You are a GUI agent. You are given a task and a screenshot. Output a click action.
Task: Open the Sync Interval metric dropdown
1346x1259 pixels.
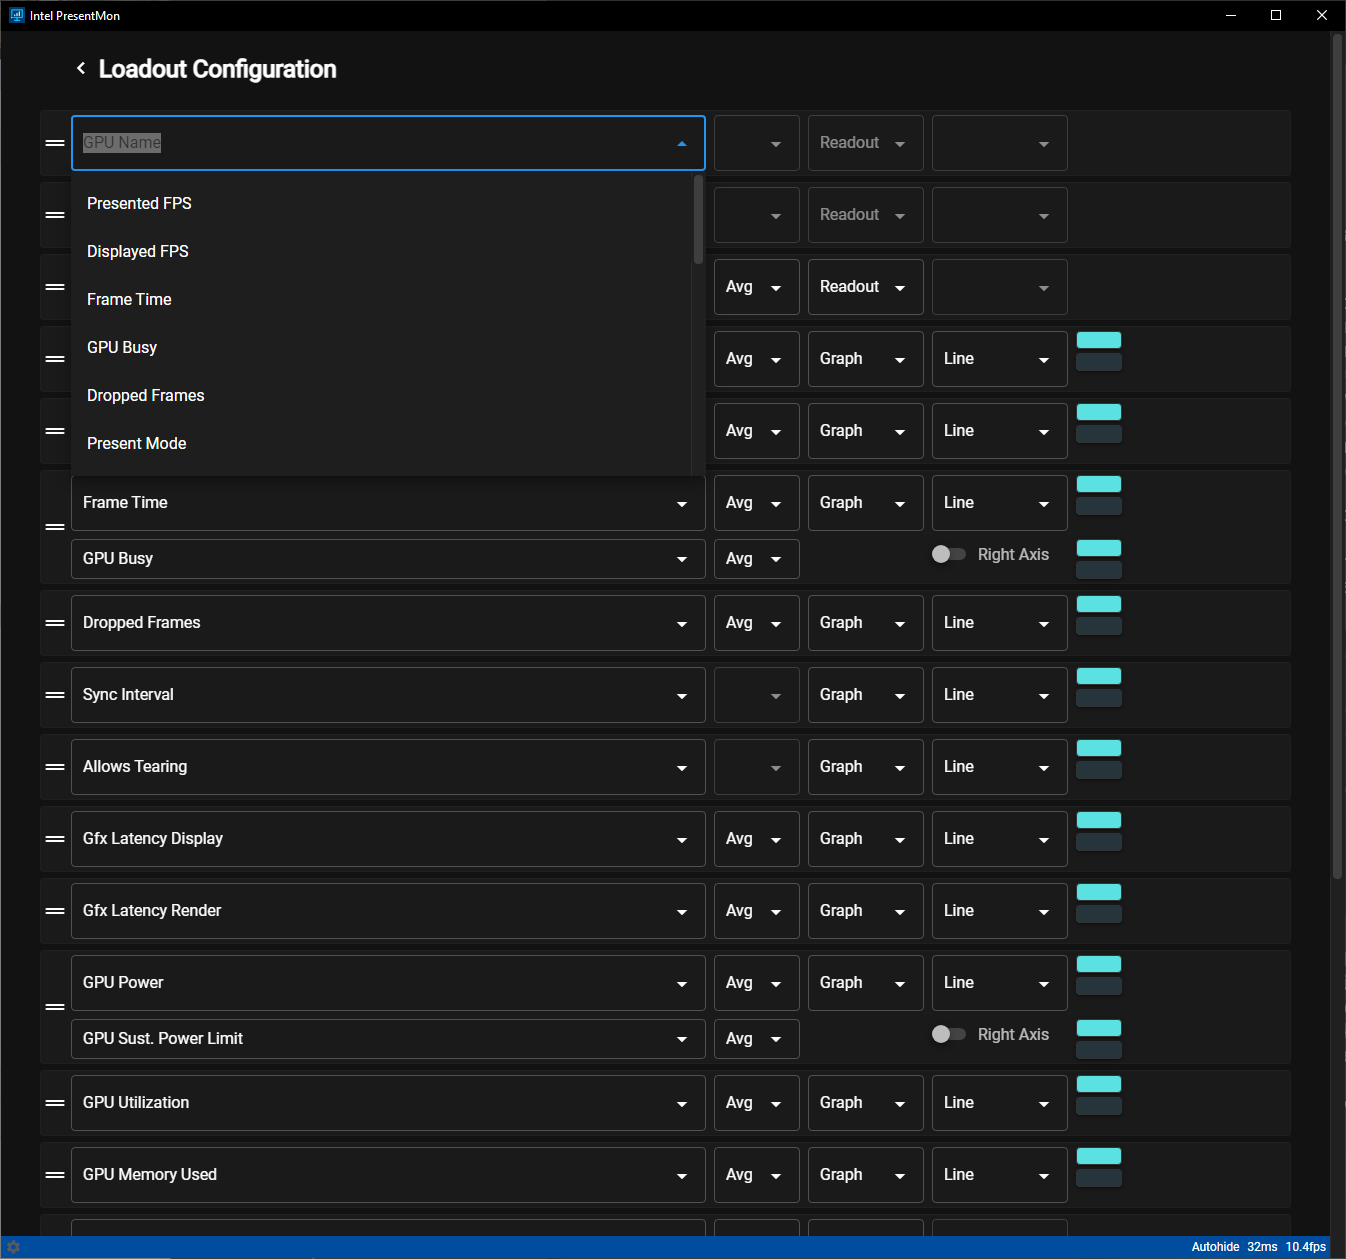pyautogui.click(x=388, y=695)
